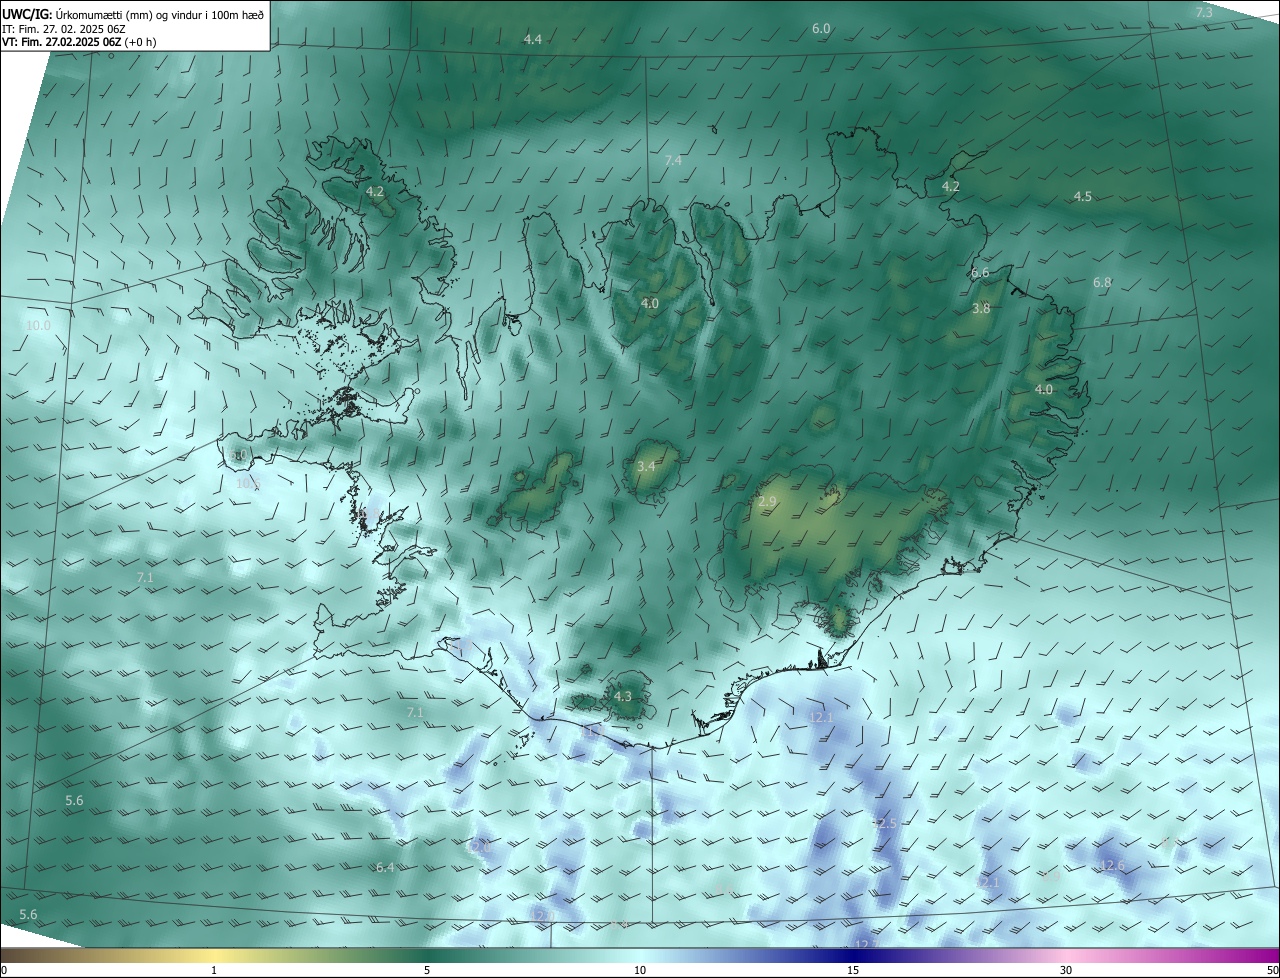The height and width of the screenshot is (978, 1280).
Task: Click the 4.3 value on the southern glacier
Action: pyautogui.click(x=623, y=696)
